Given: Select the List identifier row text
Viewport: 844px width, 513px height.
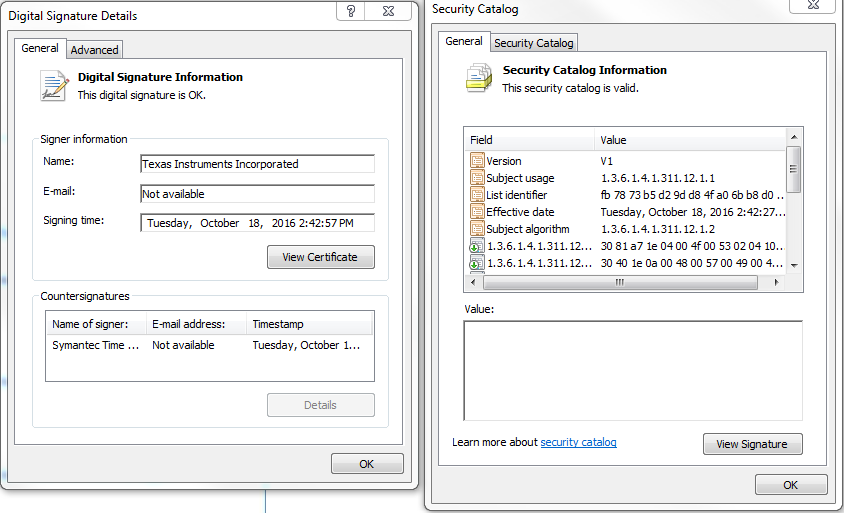Looking at the screenshot, I should [x=517, y=195].
